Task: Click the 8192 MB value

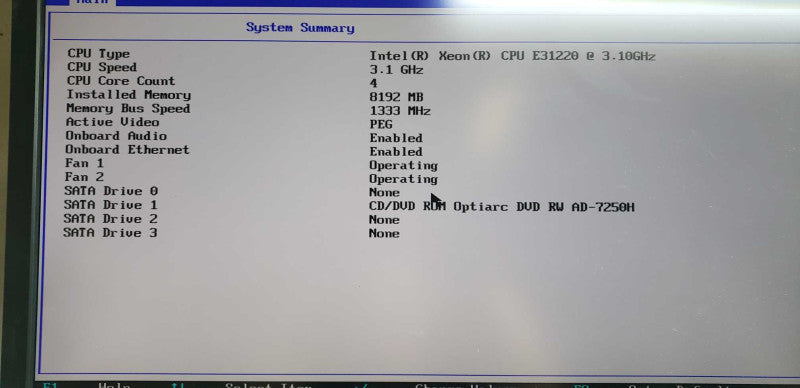Action: coord(396,97)
